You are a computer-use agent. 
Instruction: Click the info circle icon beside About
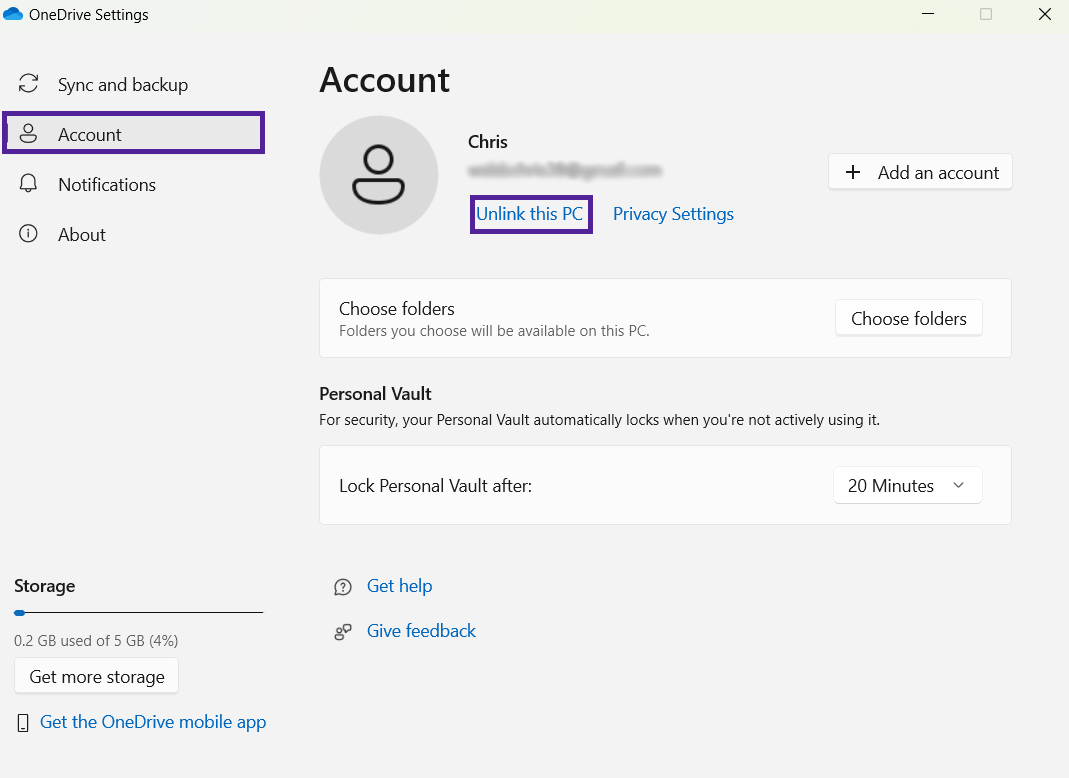coord(28,234)
